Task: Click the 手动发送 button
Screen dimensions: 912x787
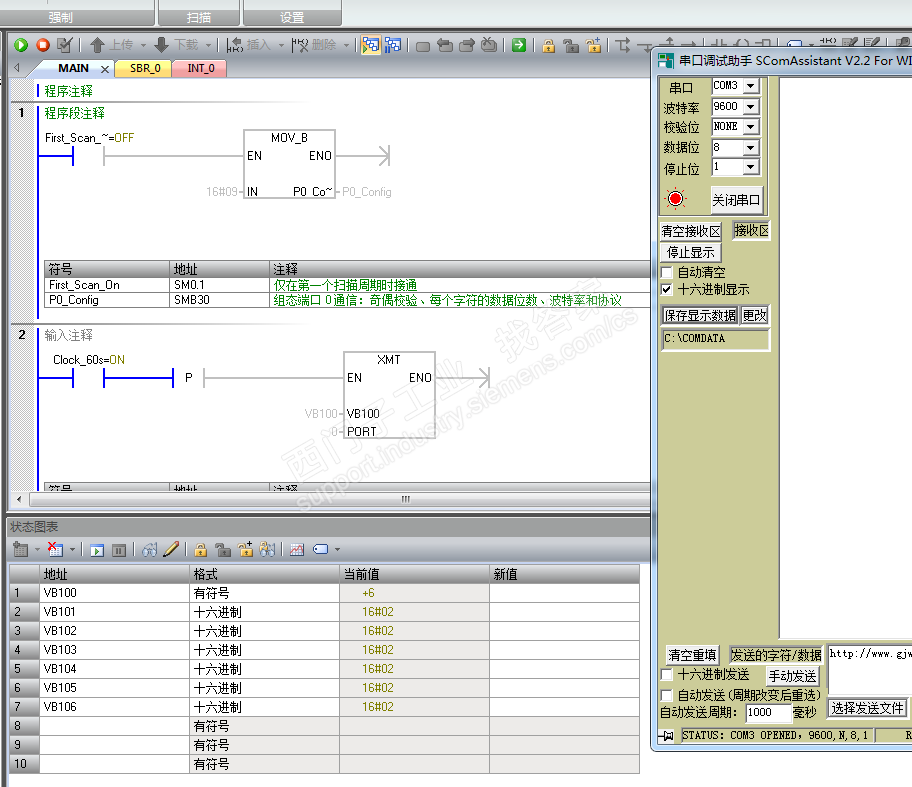Action: click(792, 676)
